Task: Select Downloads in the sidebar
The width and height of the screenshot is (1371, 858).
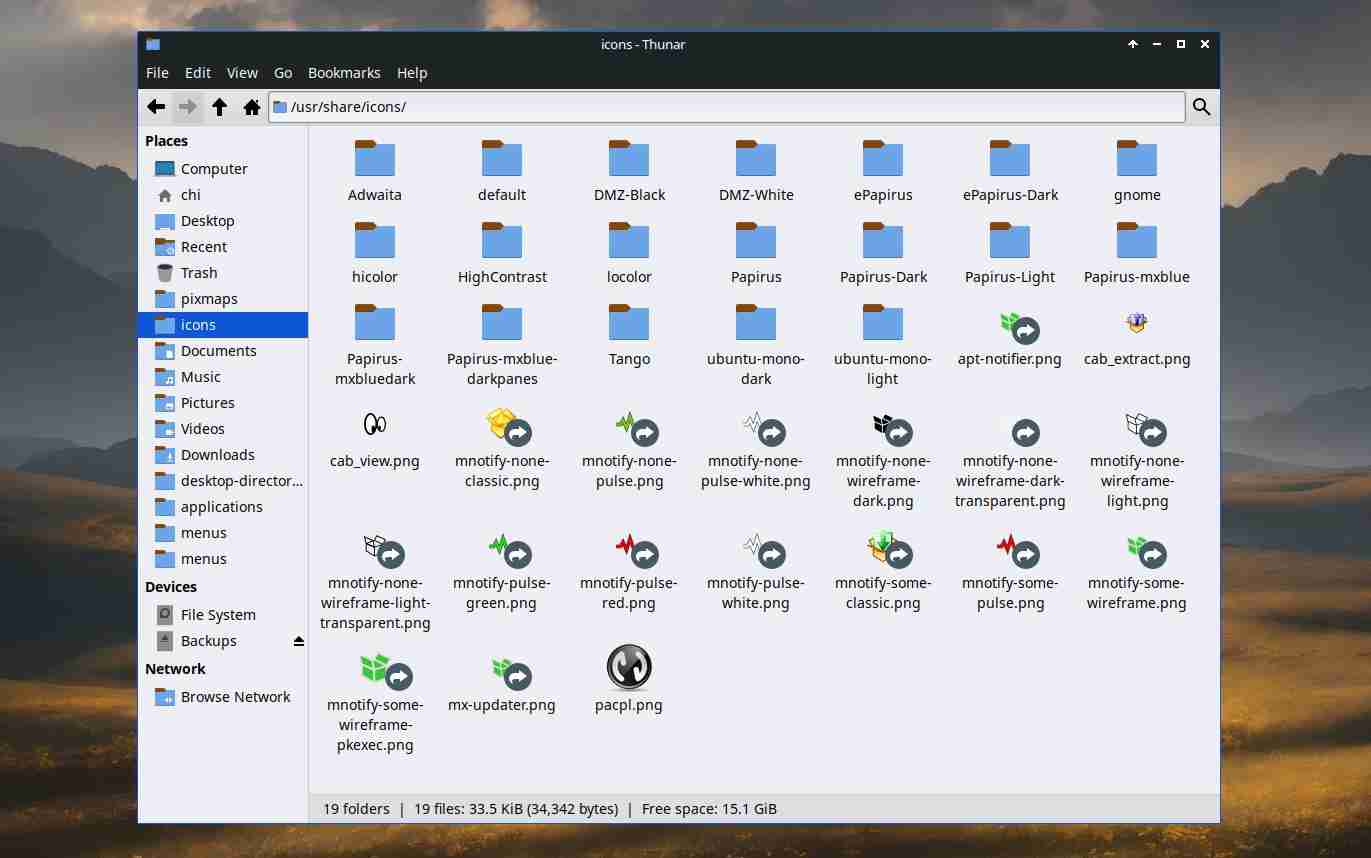Action: click(x=217, y=455)
